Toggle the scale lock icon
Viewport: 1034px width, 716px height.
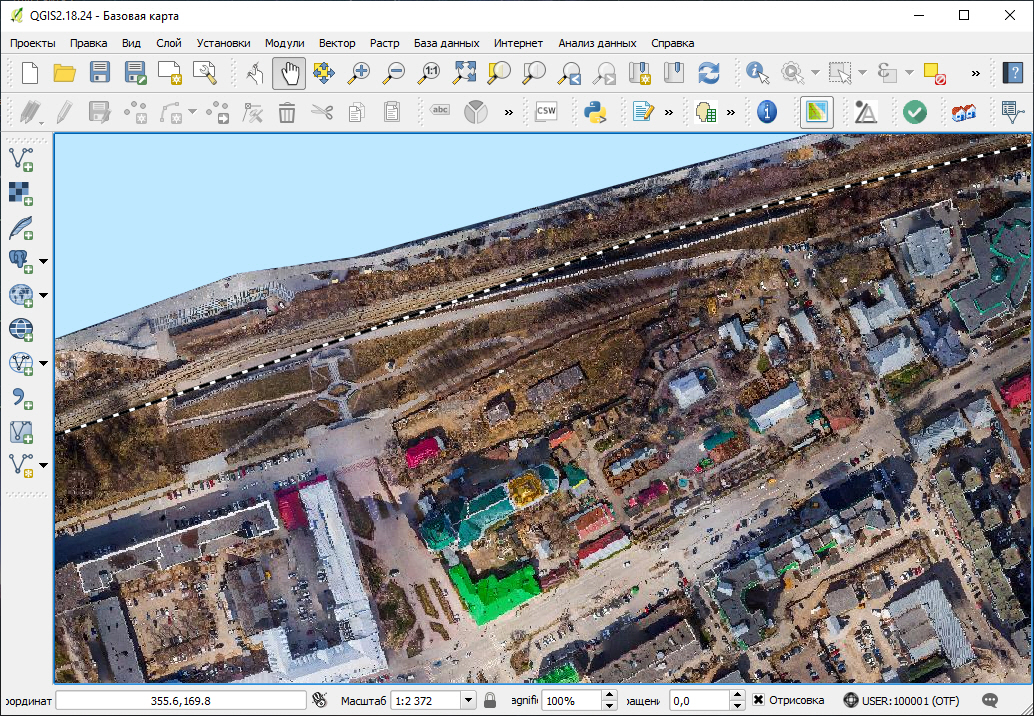[x=490, y=700]
